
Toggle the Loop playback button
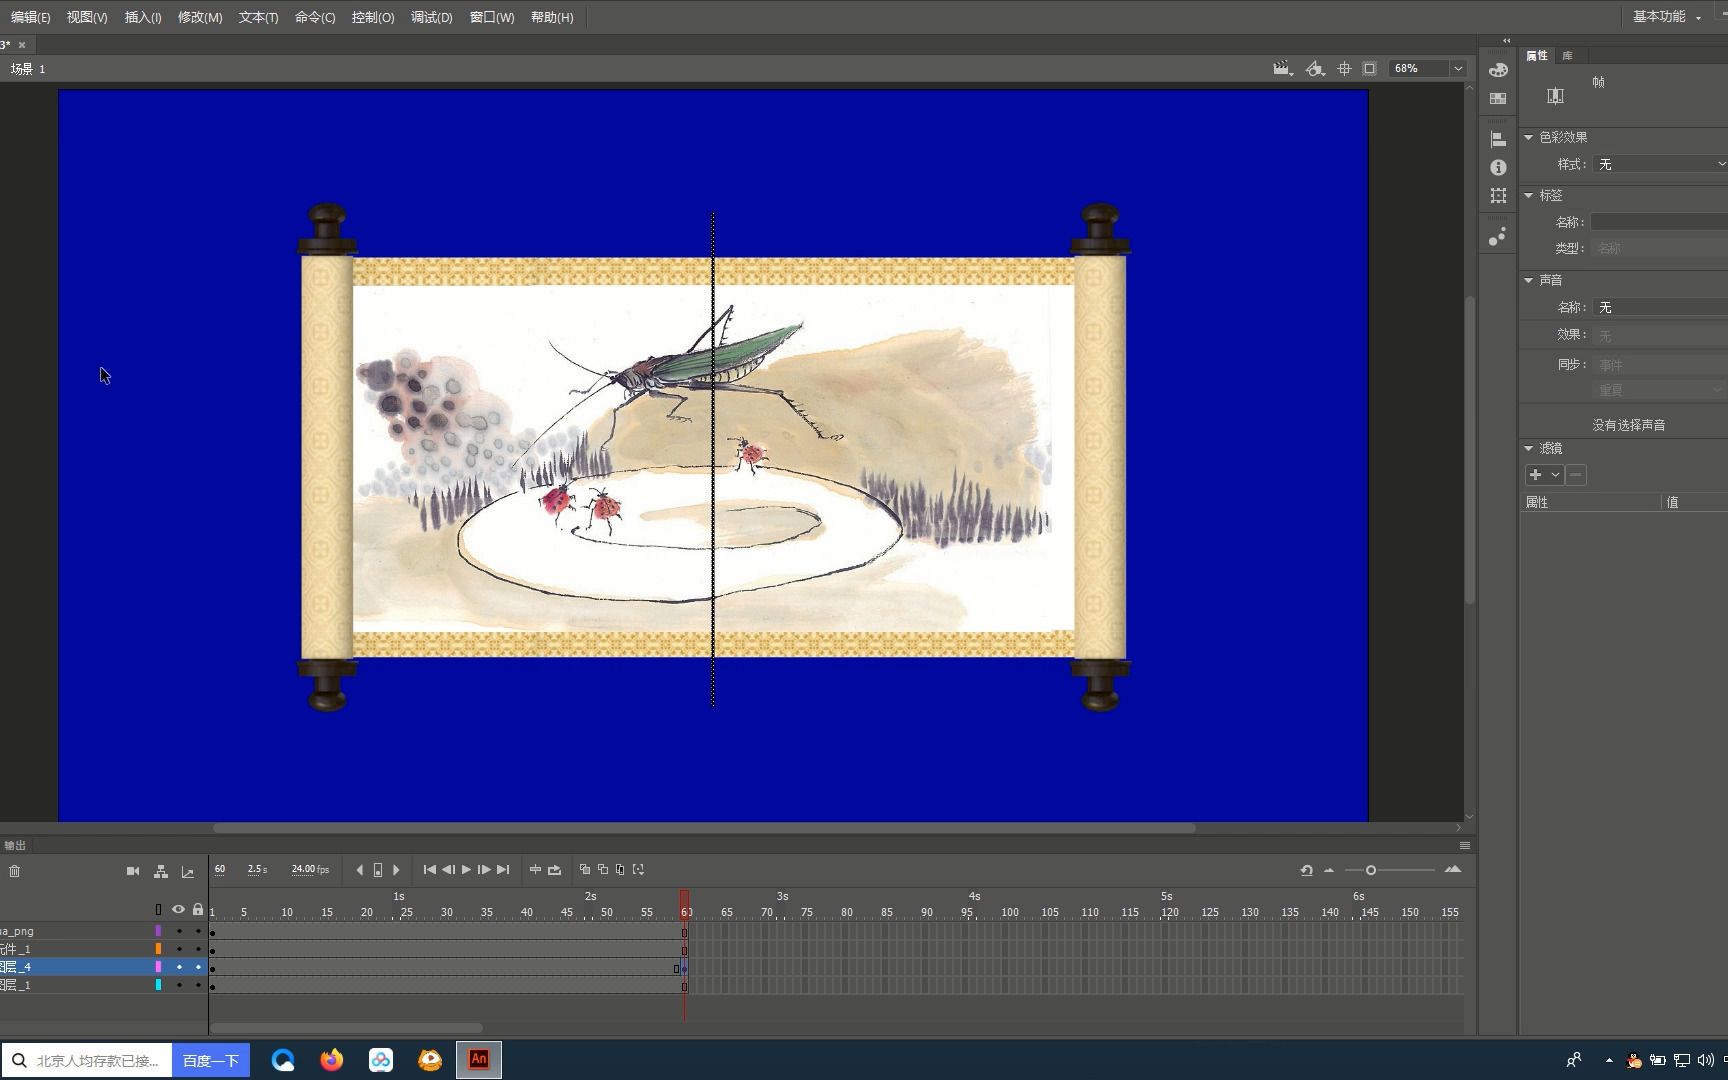(x=554, y=870)
